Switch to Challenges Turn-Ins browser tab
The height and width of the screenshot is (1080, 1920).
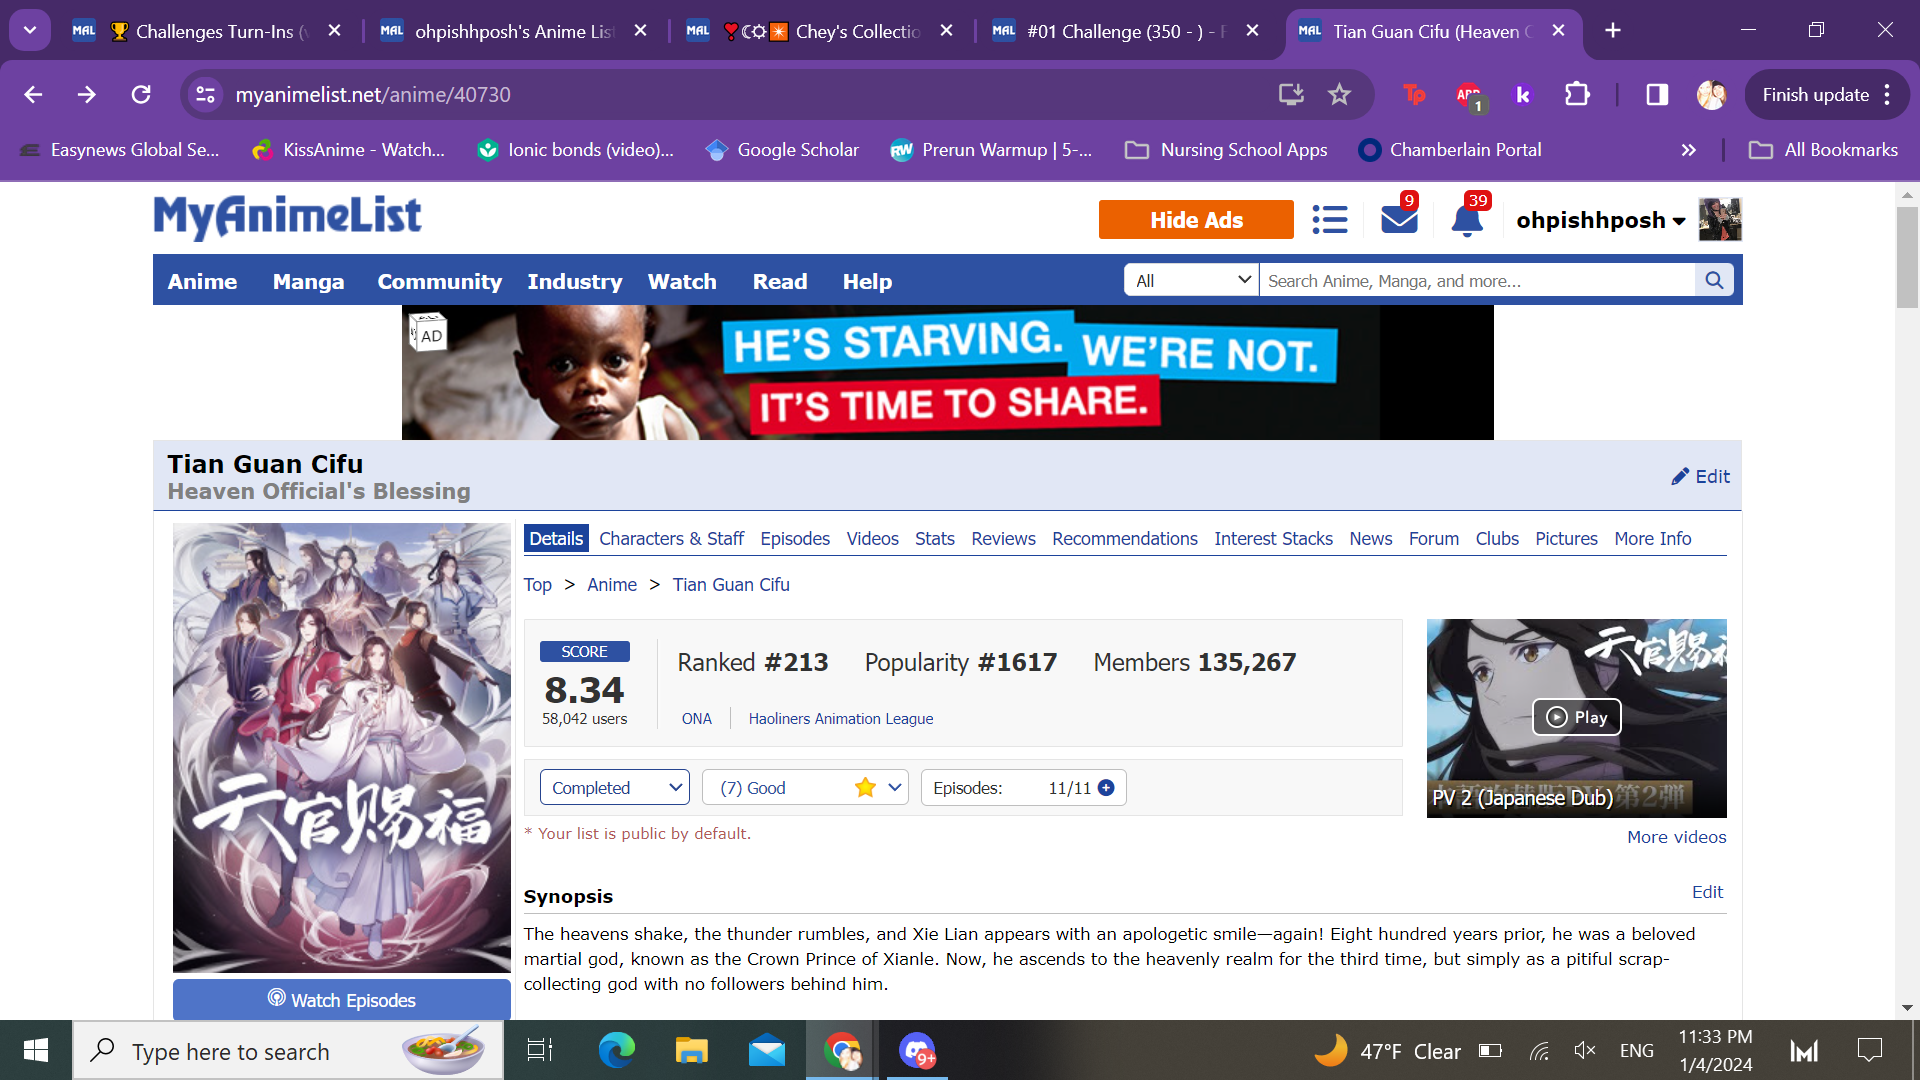coord(207,31)
